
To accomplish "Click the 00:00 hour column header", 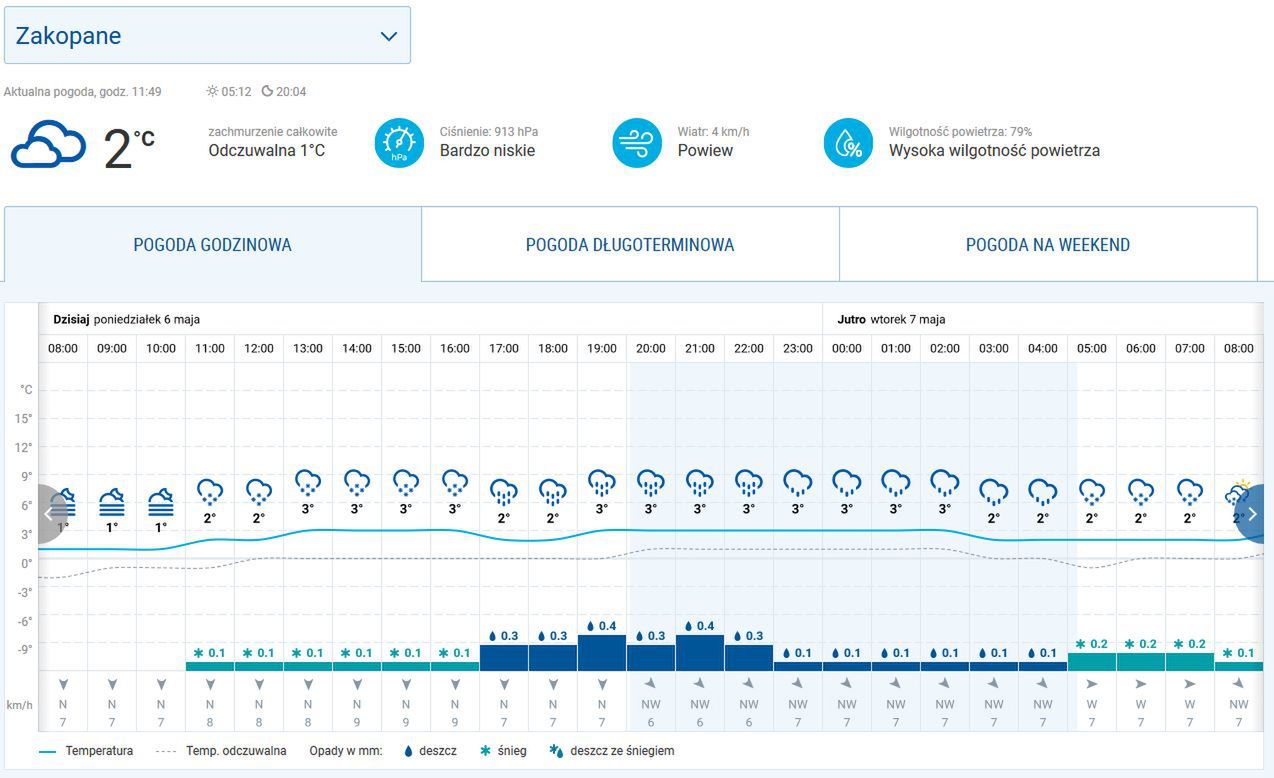I will pos(847,349).
